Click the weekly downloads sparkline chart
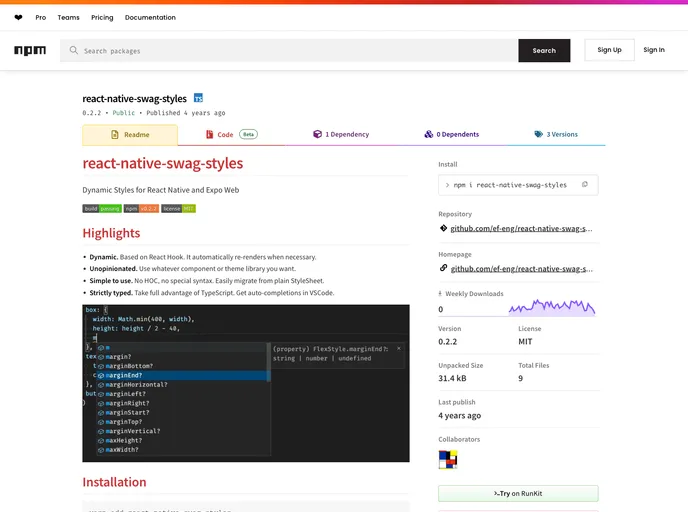Screen dimensions: 688x512 tap(552, 307)
